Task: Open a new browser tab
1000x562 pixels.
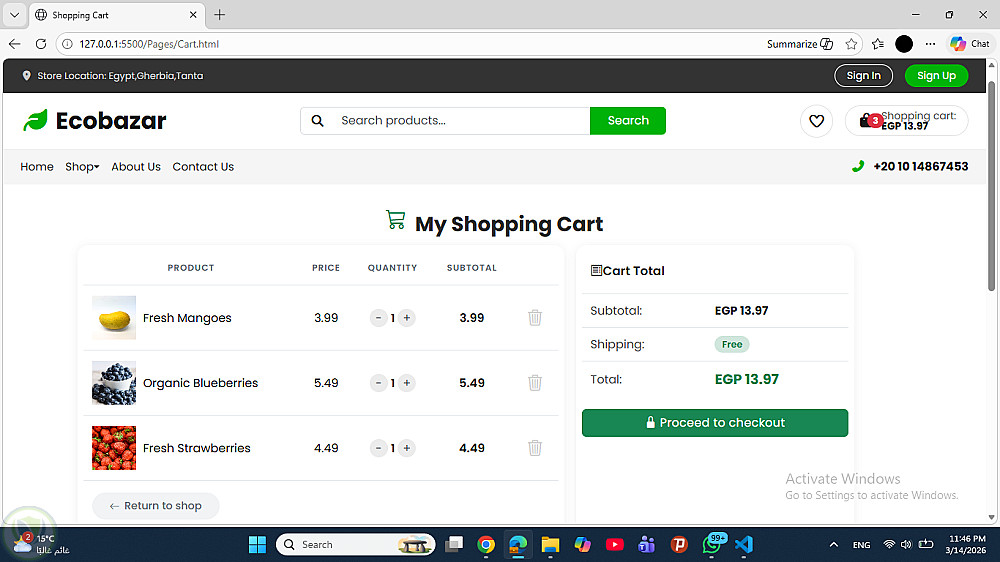Action: point(219,15)
